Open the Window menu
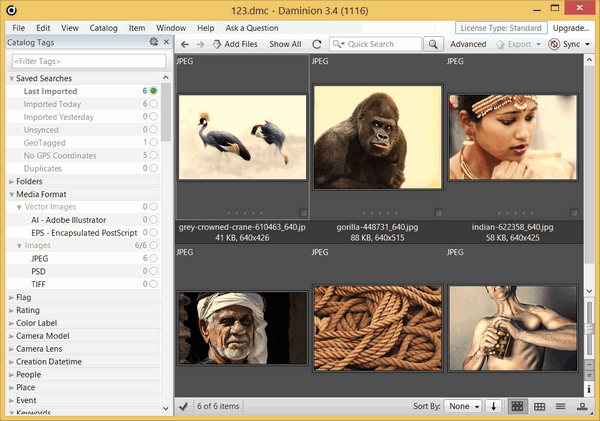This screenshot has width=600, height=421. pyautogui.click(x=171, y=28)
